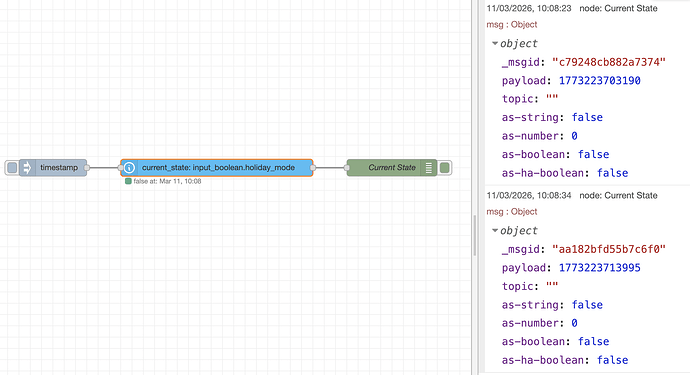Click the 'node: Current State' link in 10:08:23 message

pyautogui.click(x=618, y=8)
